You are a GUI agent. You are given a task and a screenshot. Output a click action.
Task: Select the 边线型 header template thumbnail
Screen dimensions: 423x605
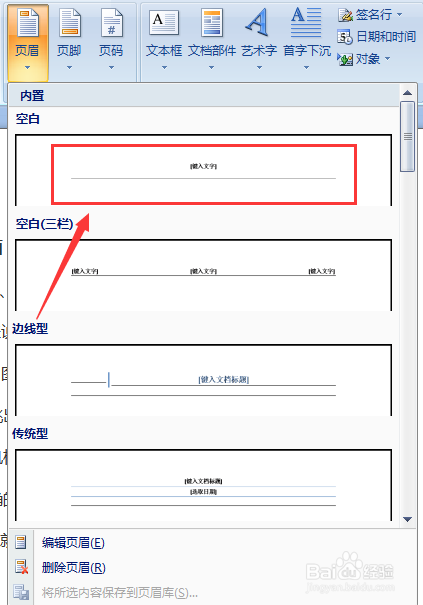point(203,380)
